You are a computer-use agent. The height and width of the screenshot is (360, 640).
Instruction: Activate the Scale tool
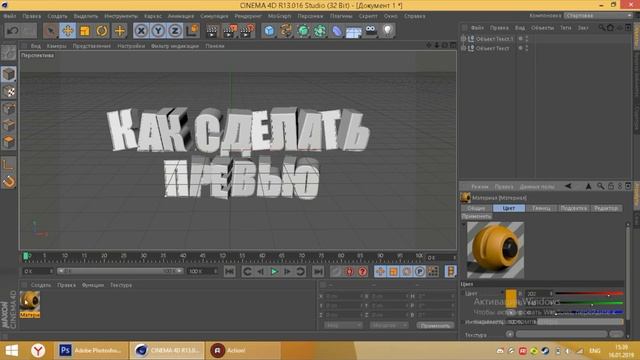click(x=84, y=31)
